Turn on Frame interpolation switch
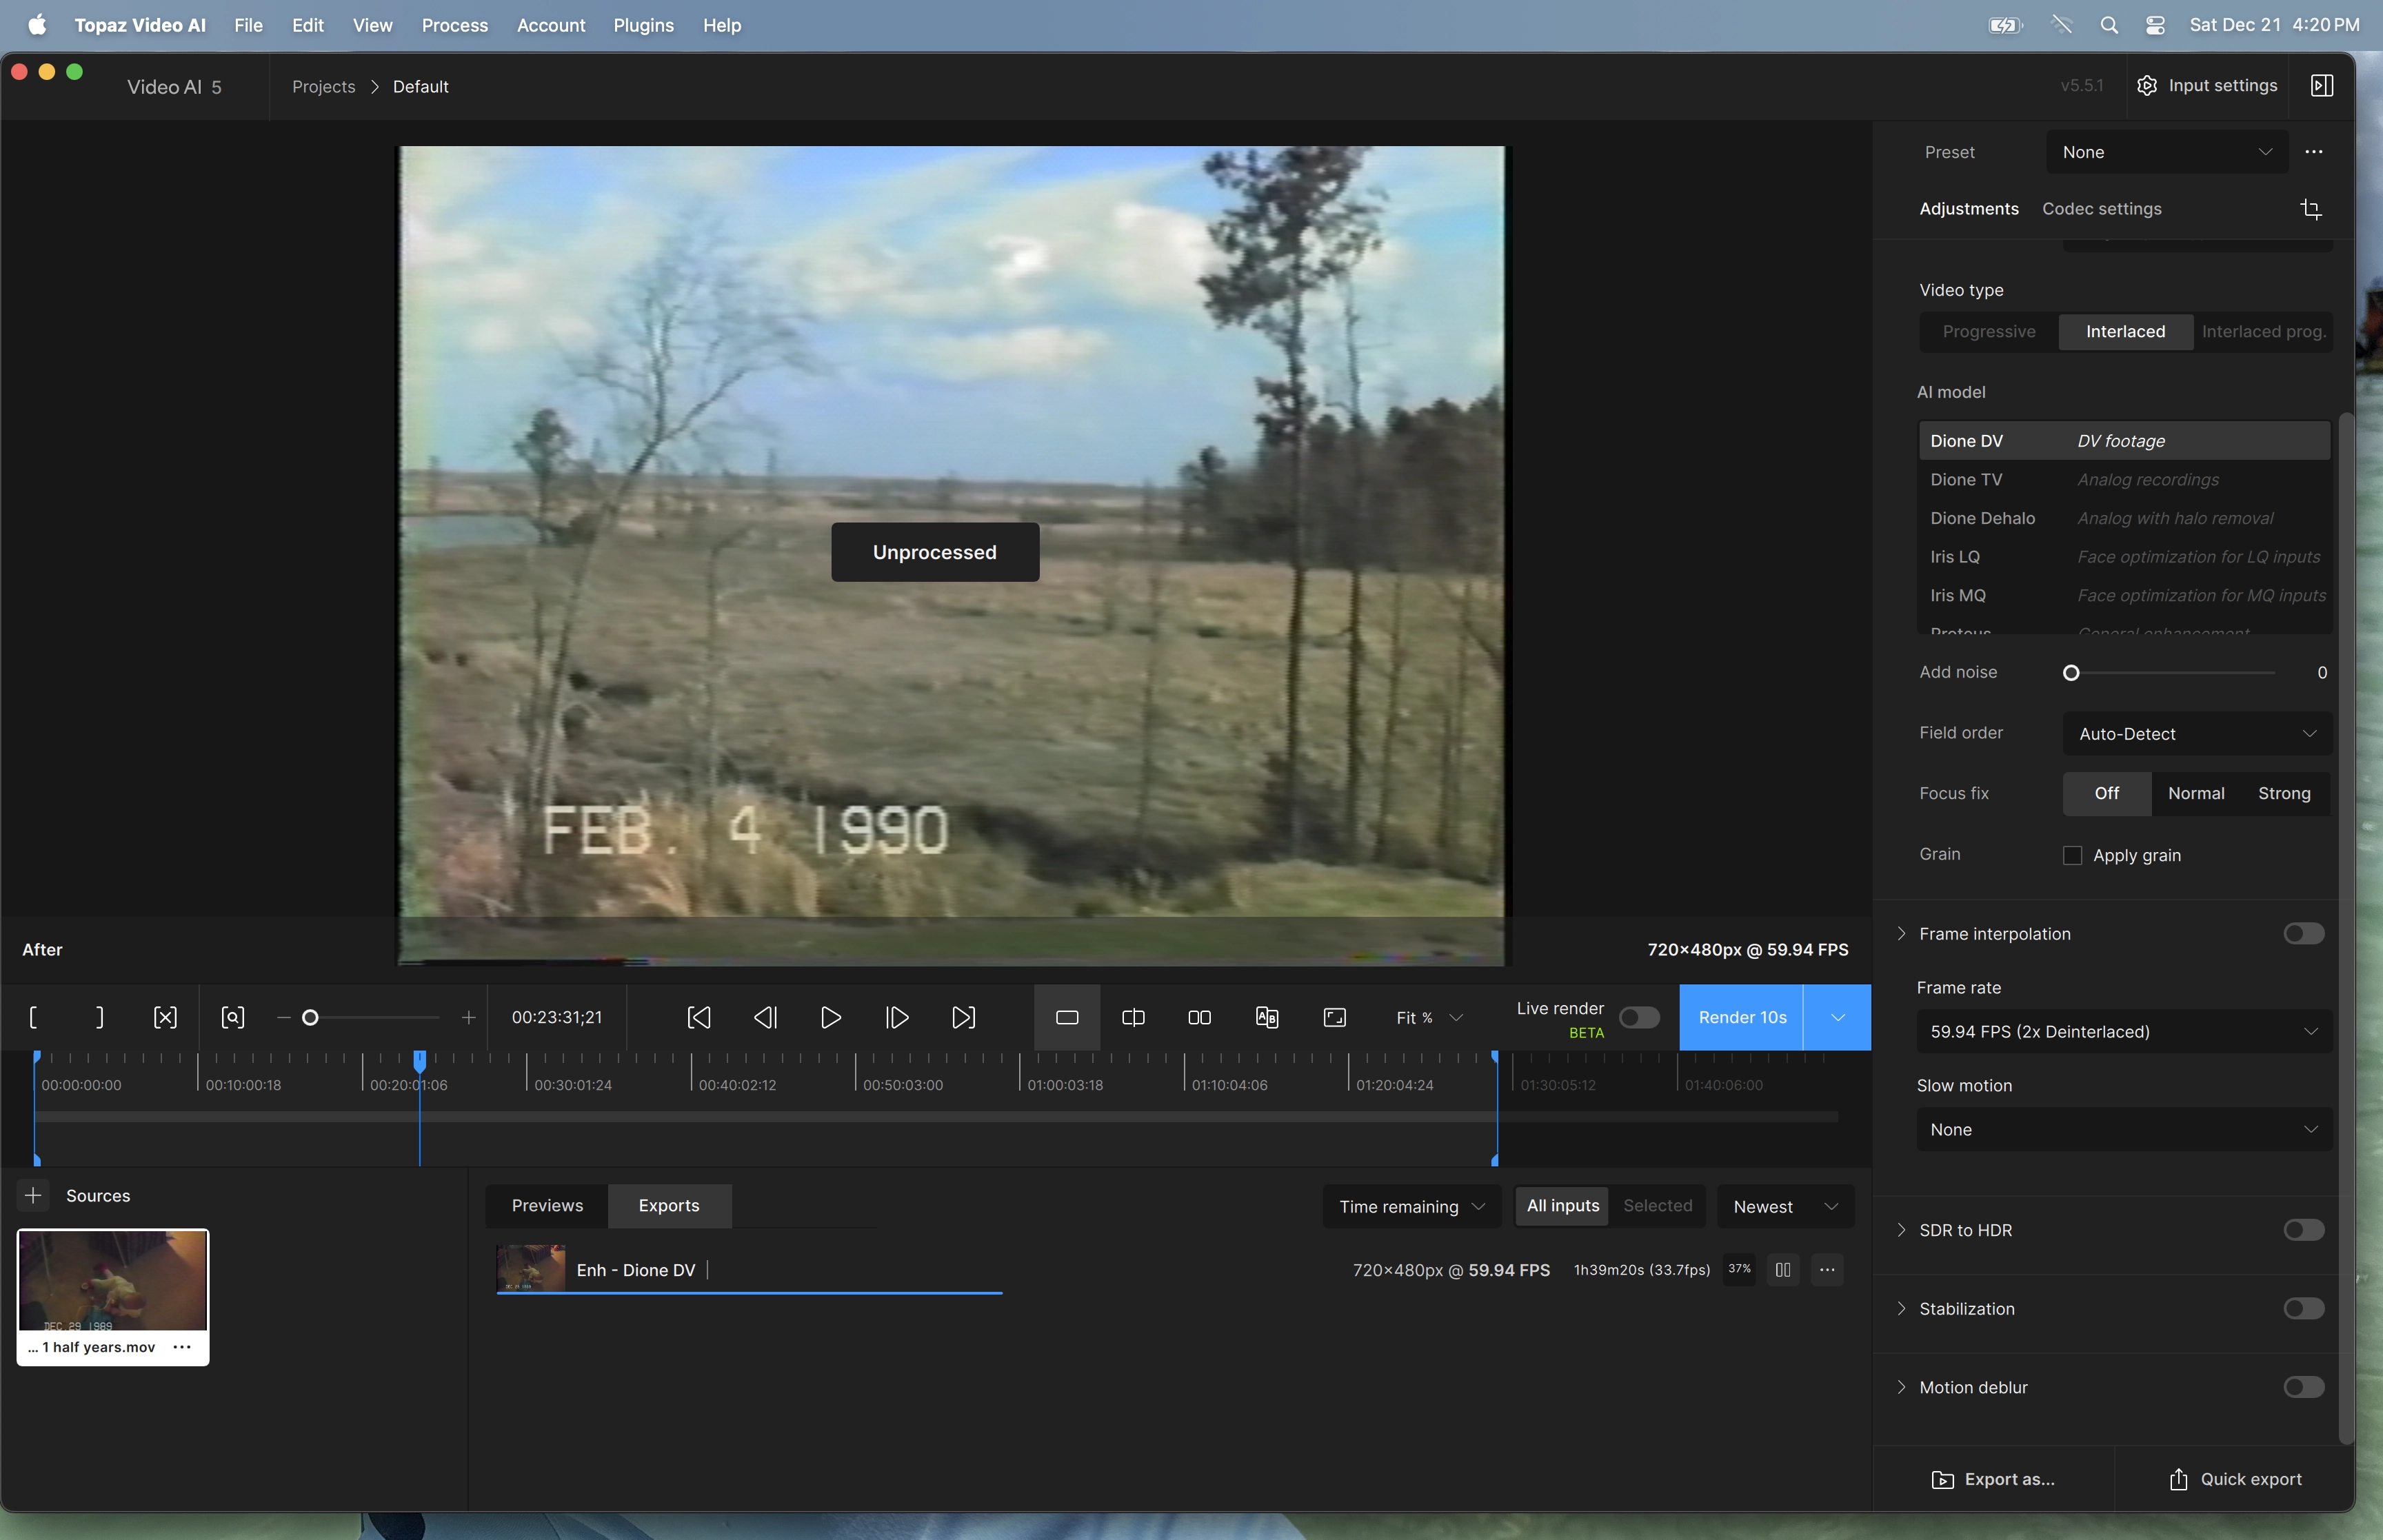The image size is (2383, 1540). tap(2303, 933)
